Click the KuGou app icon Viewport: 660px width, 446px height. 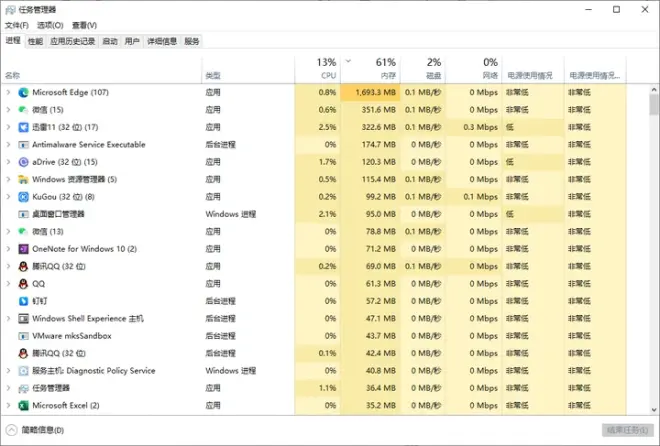23,197
